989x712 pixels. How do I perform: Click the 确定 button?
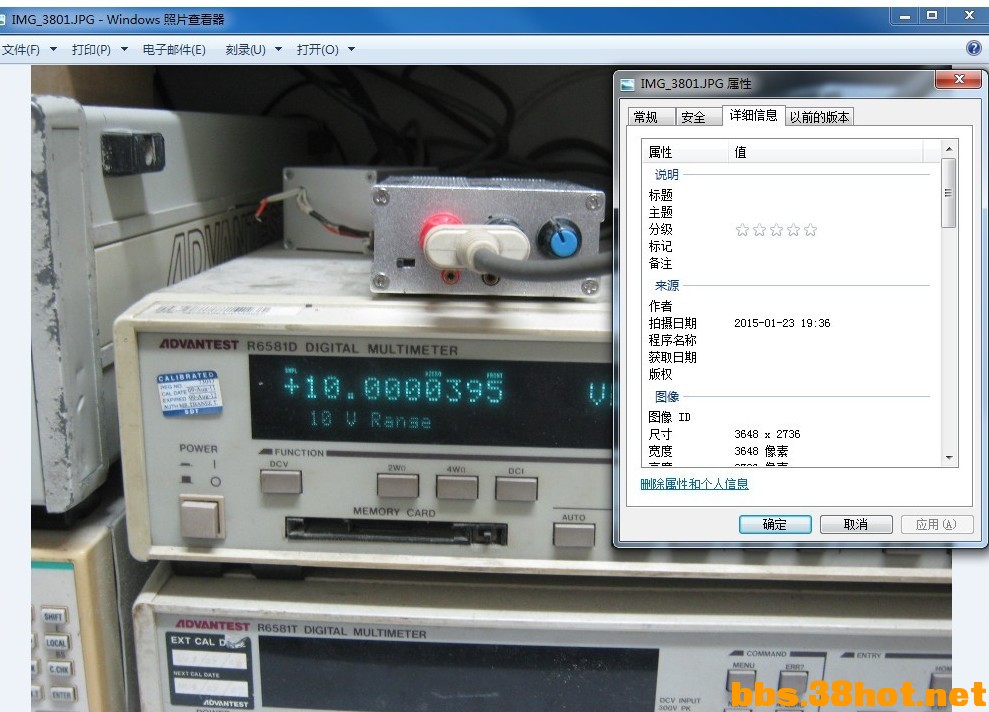(x=775, y=524)
